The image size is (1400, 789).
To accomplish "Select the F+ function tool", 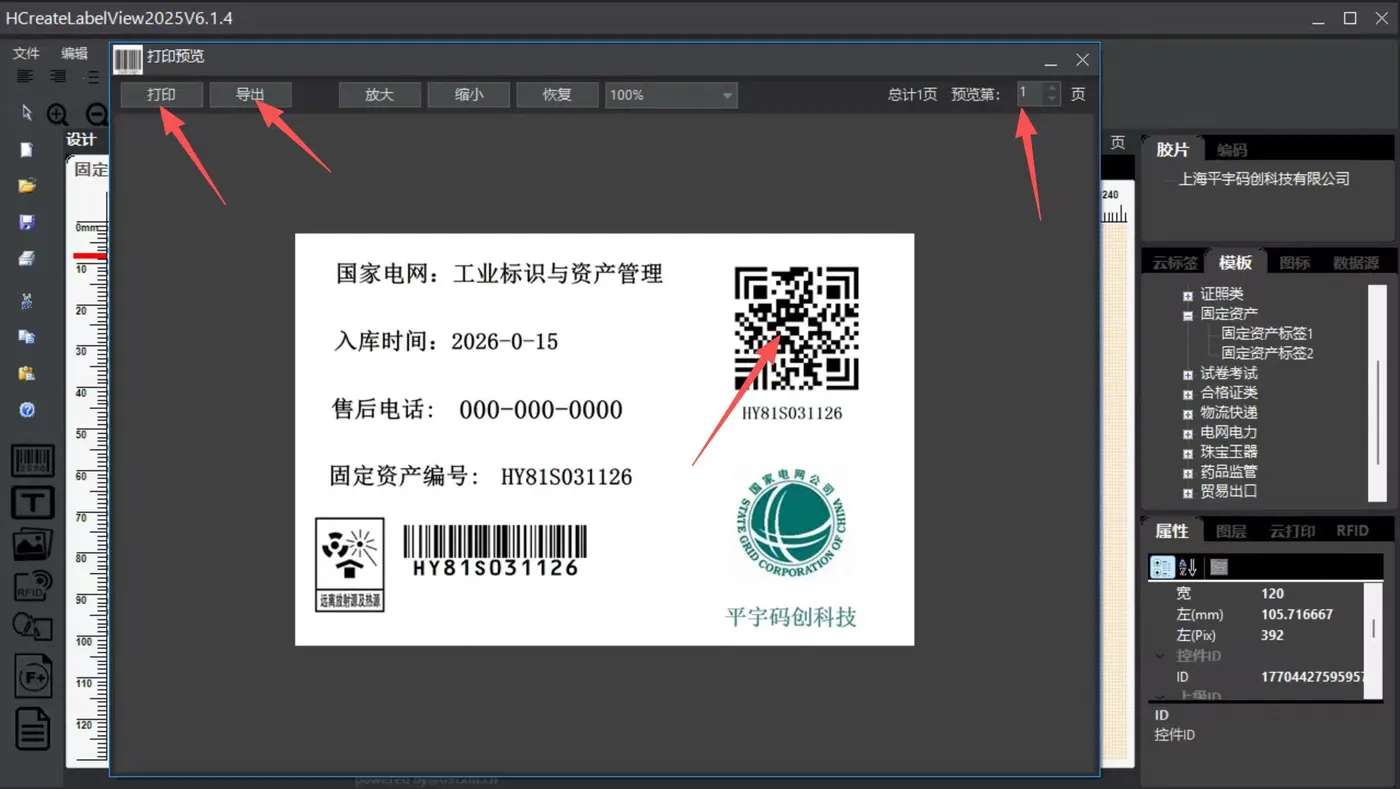I will tap(32, 678).
